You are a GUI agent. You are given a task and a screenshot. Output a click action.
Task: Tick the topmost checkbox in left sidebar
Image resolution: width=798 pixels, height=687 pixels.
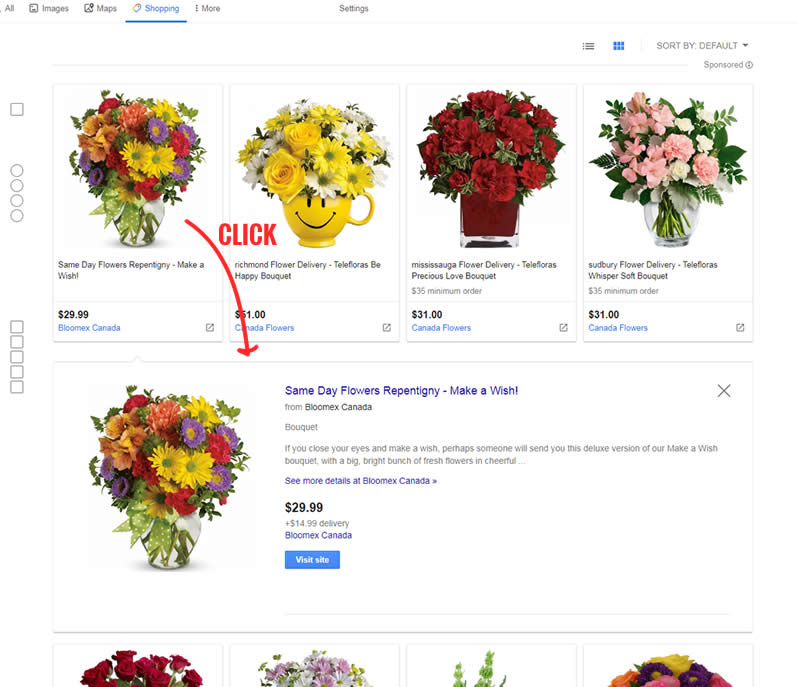click(17, 109)
